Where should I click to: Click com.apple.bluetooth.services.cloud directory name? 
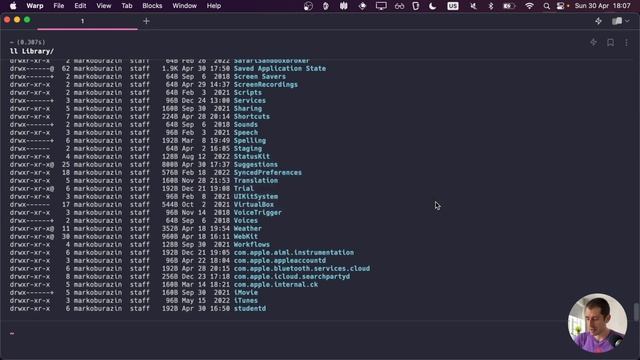pos(302,269)
